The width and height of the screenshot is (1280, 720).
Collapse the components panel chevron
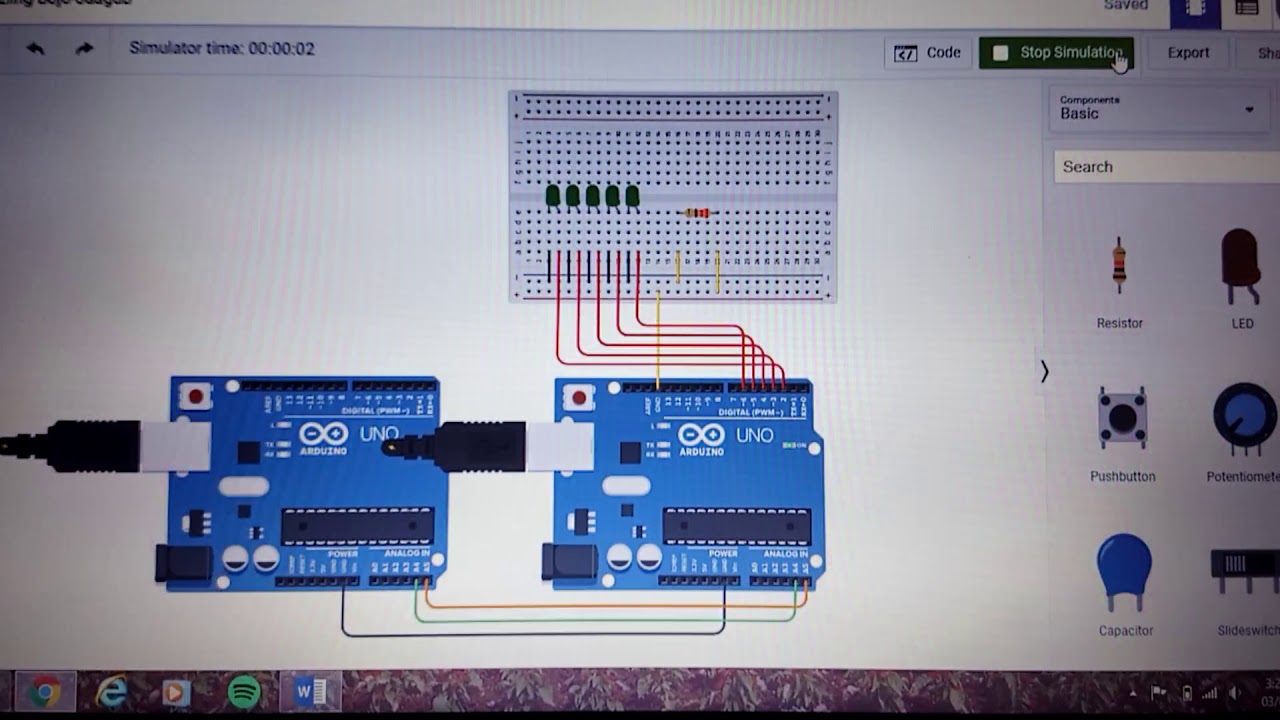click(1044, 372)
